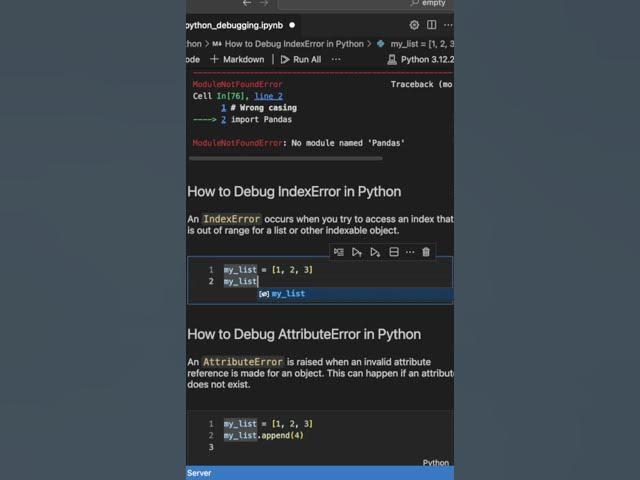Open editor More Actions ellipsis
The height and width of the screenshot is (480, 640).
tap(448, 25)
